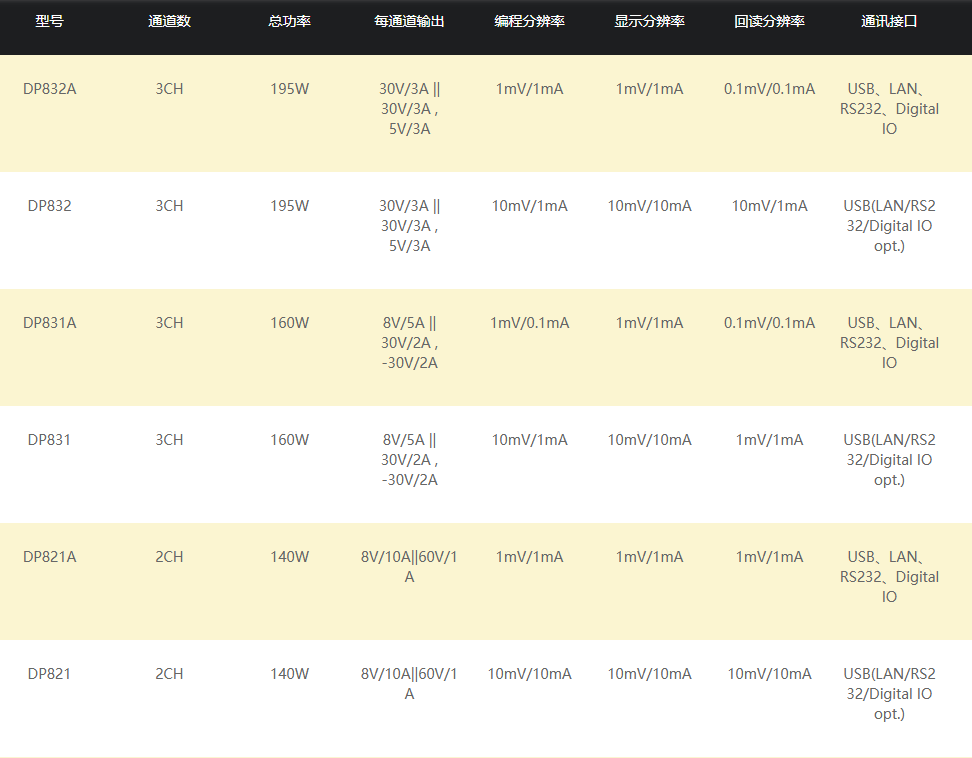Click the 回读分辨率 column header
This screenshot has width=972, height=758.
(769, 21)
